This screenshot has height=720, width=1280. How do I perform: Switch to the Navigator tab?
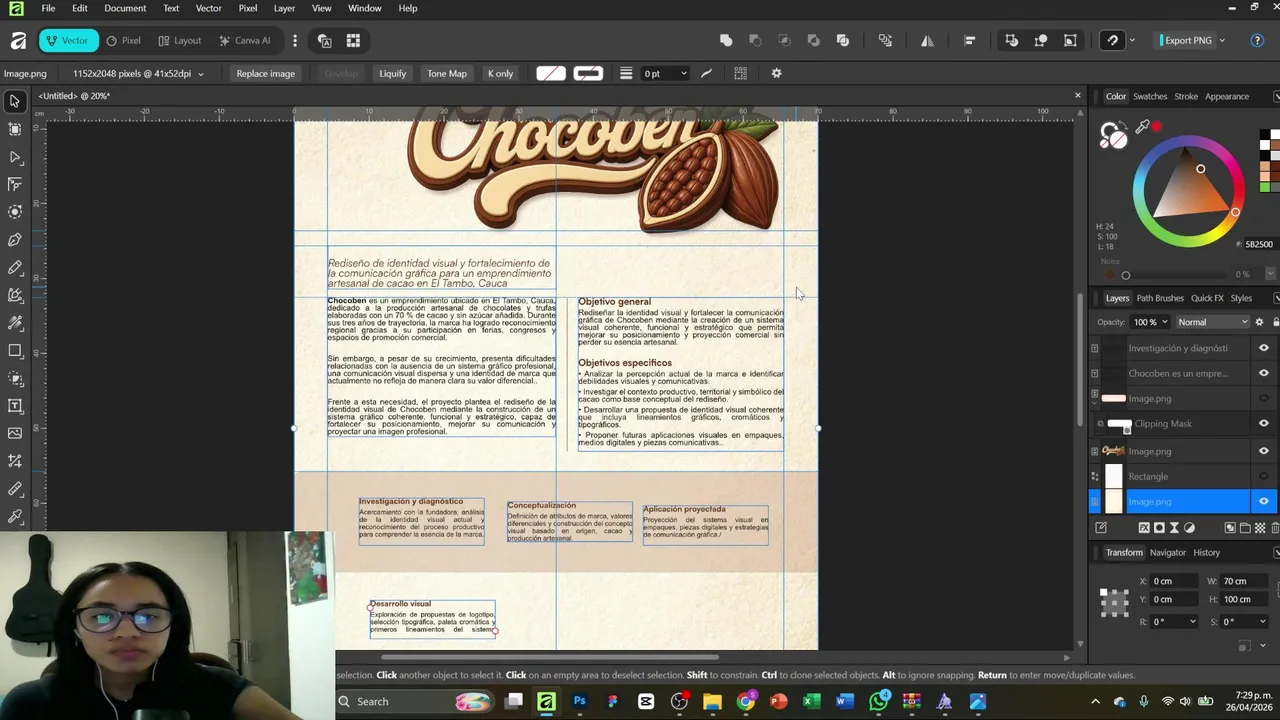click(1167, 553)
